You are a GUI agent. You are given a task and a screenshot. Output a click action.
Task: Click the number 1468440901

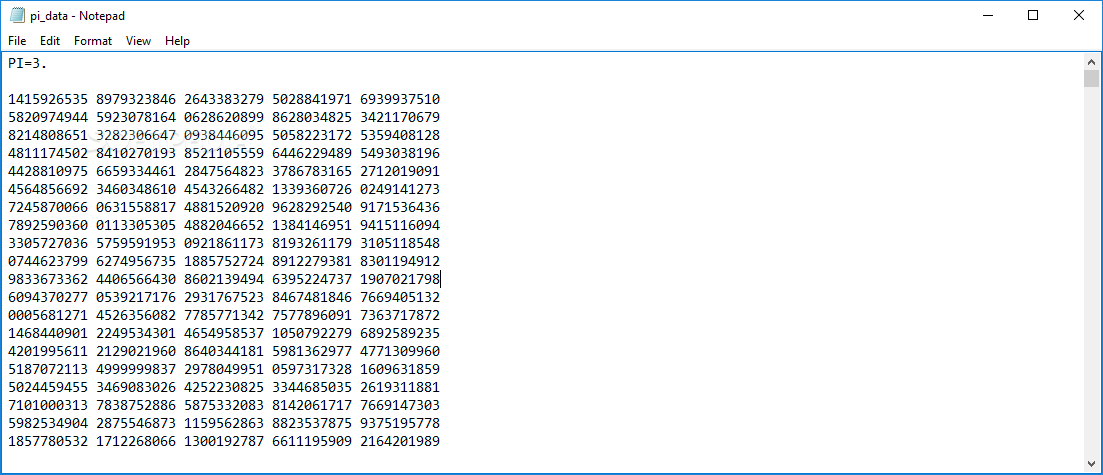(x=49, y=334)
